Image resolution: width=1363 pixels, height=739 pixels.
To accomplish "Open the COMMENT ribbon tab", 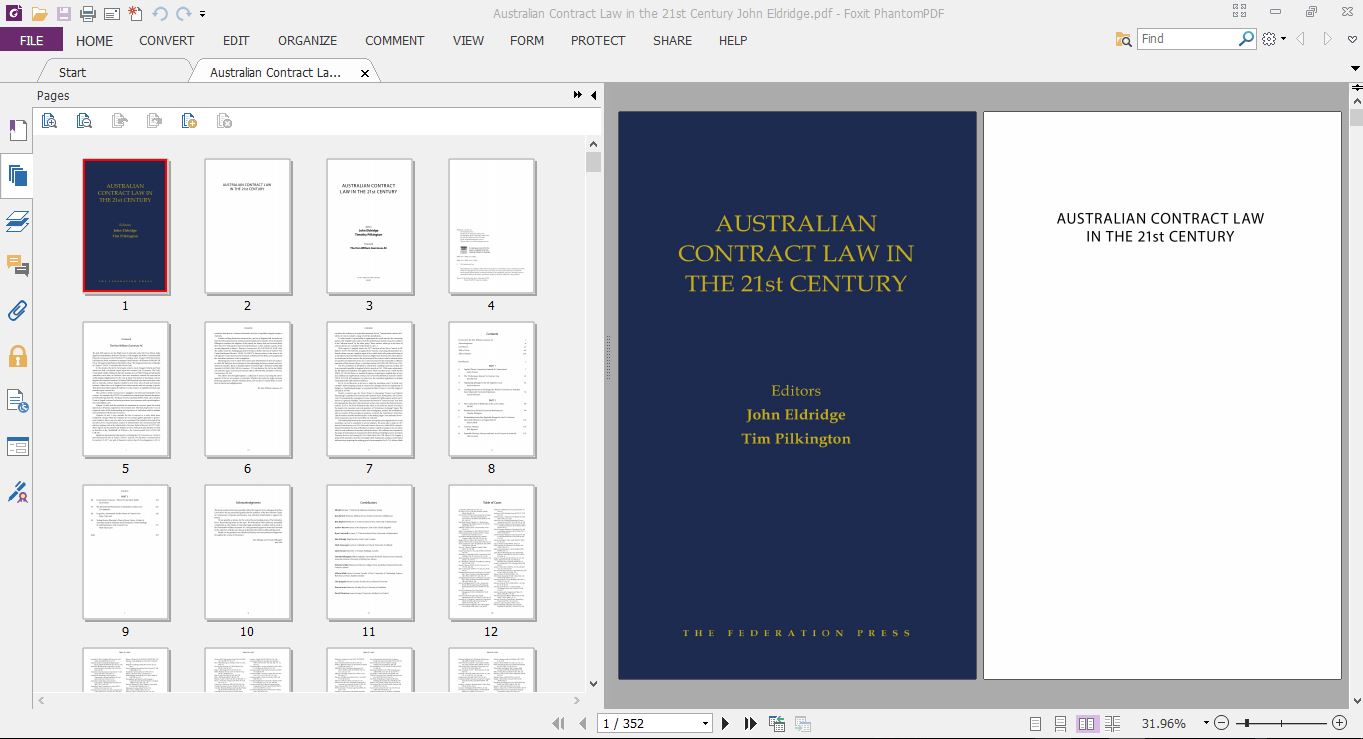I will point(395,41).
